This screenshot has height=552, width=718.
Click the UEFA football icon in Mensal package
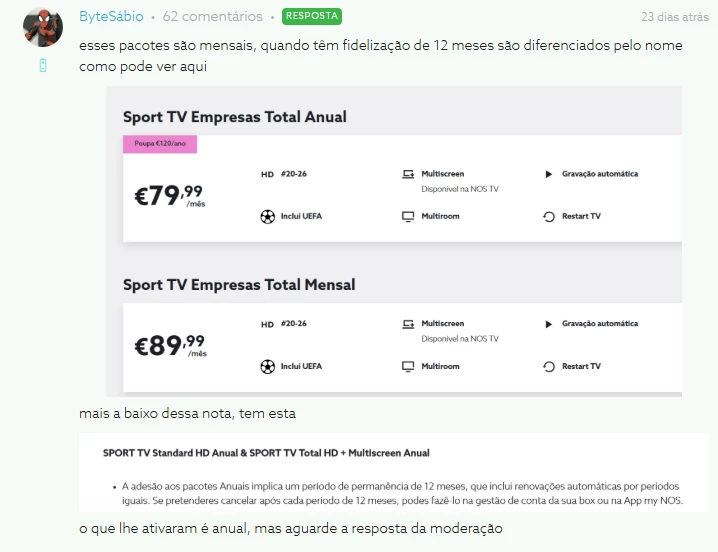click(x=267, y=366)
